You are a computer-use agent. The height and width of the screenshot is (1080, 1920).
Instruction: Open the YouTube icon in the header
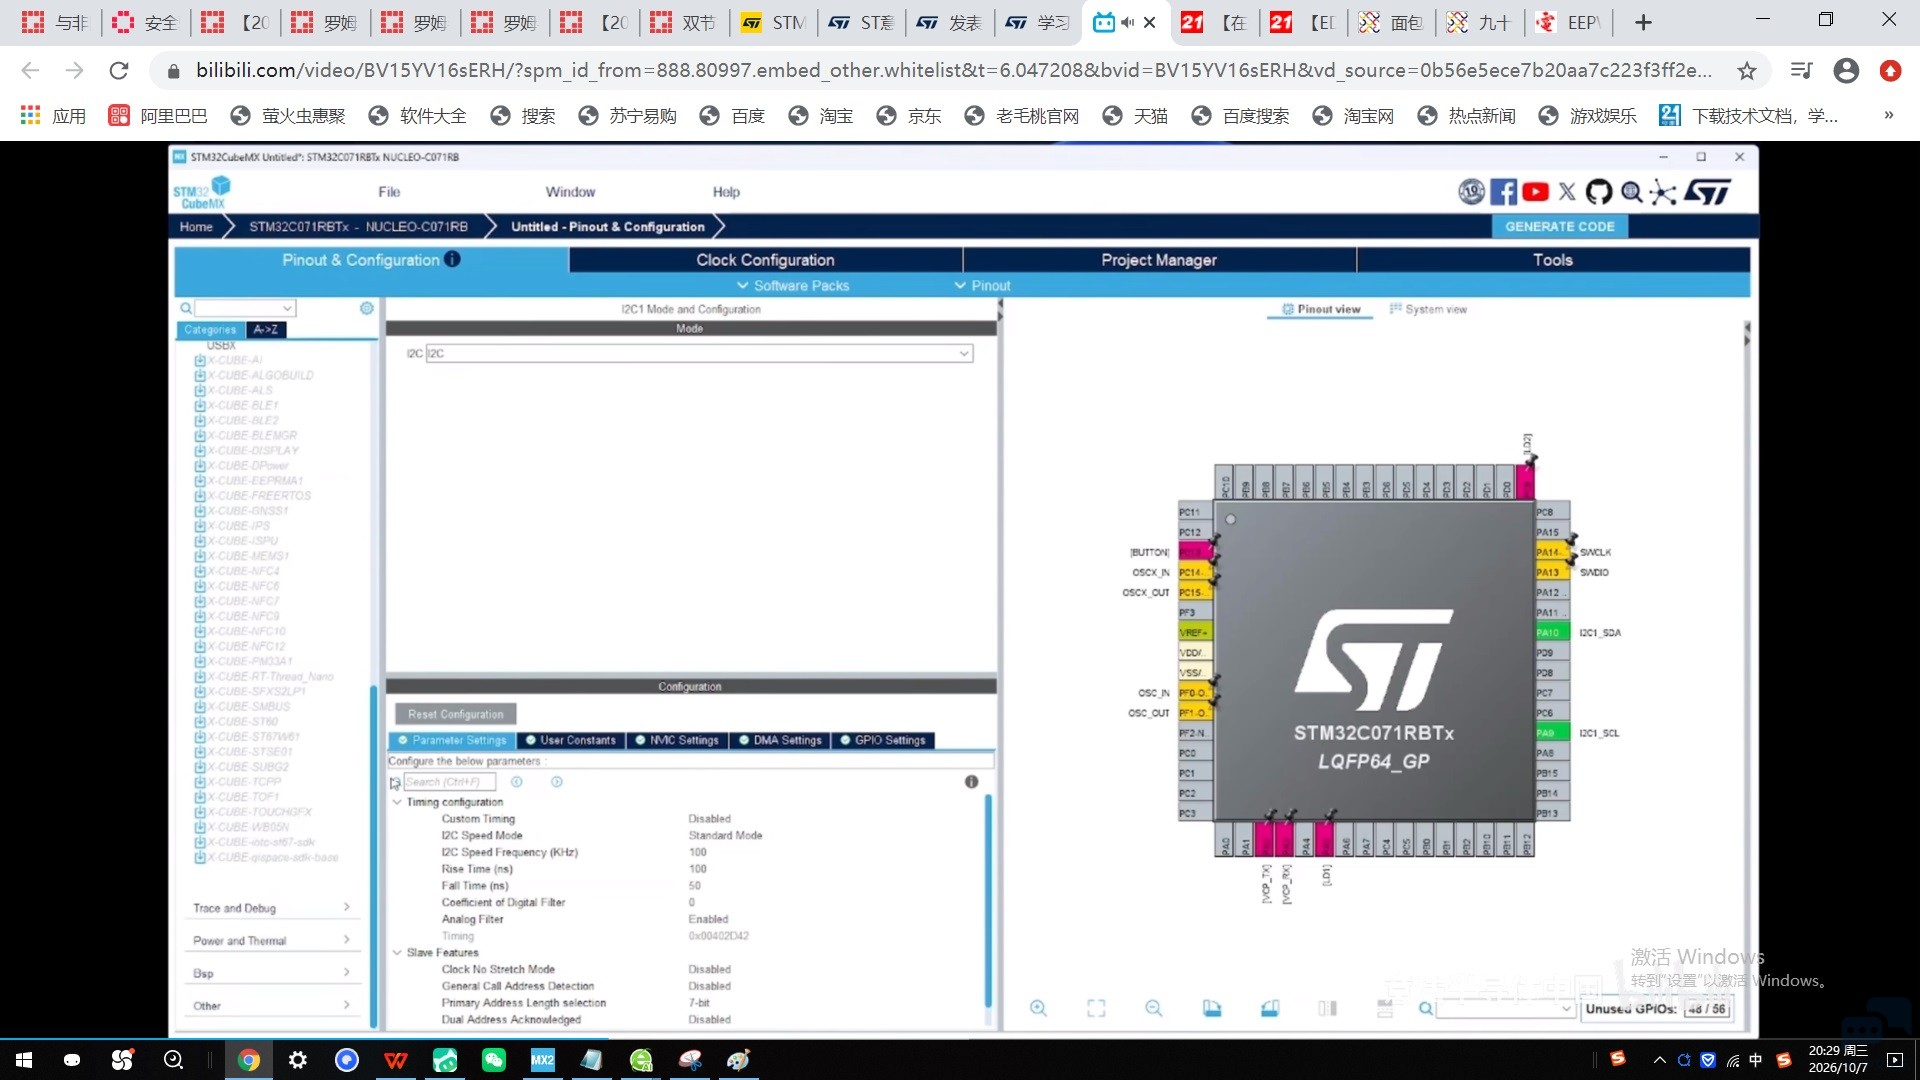pyautogui.click(x=1535, y=192)
